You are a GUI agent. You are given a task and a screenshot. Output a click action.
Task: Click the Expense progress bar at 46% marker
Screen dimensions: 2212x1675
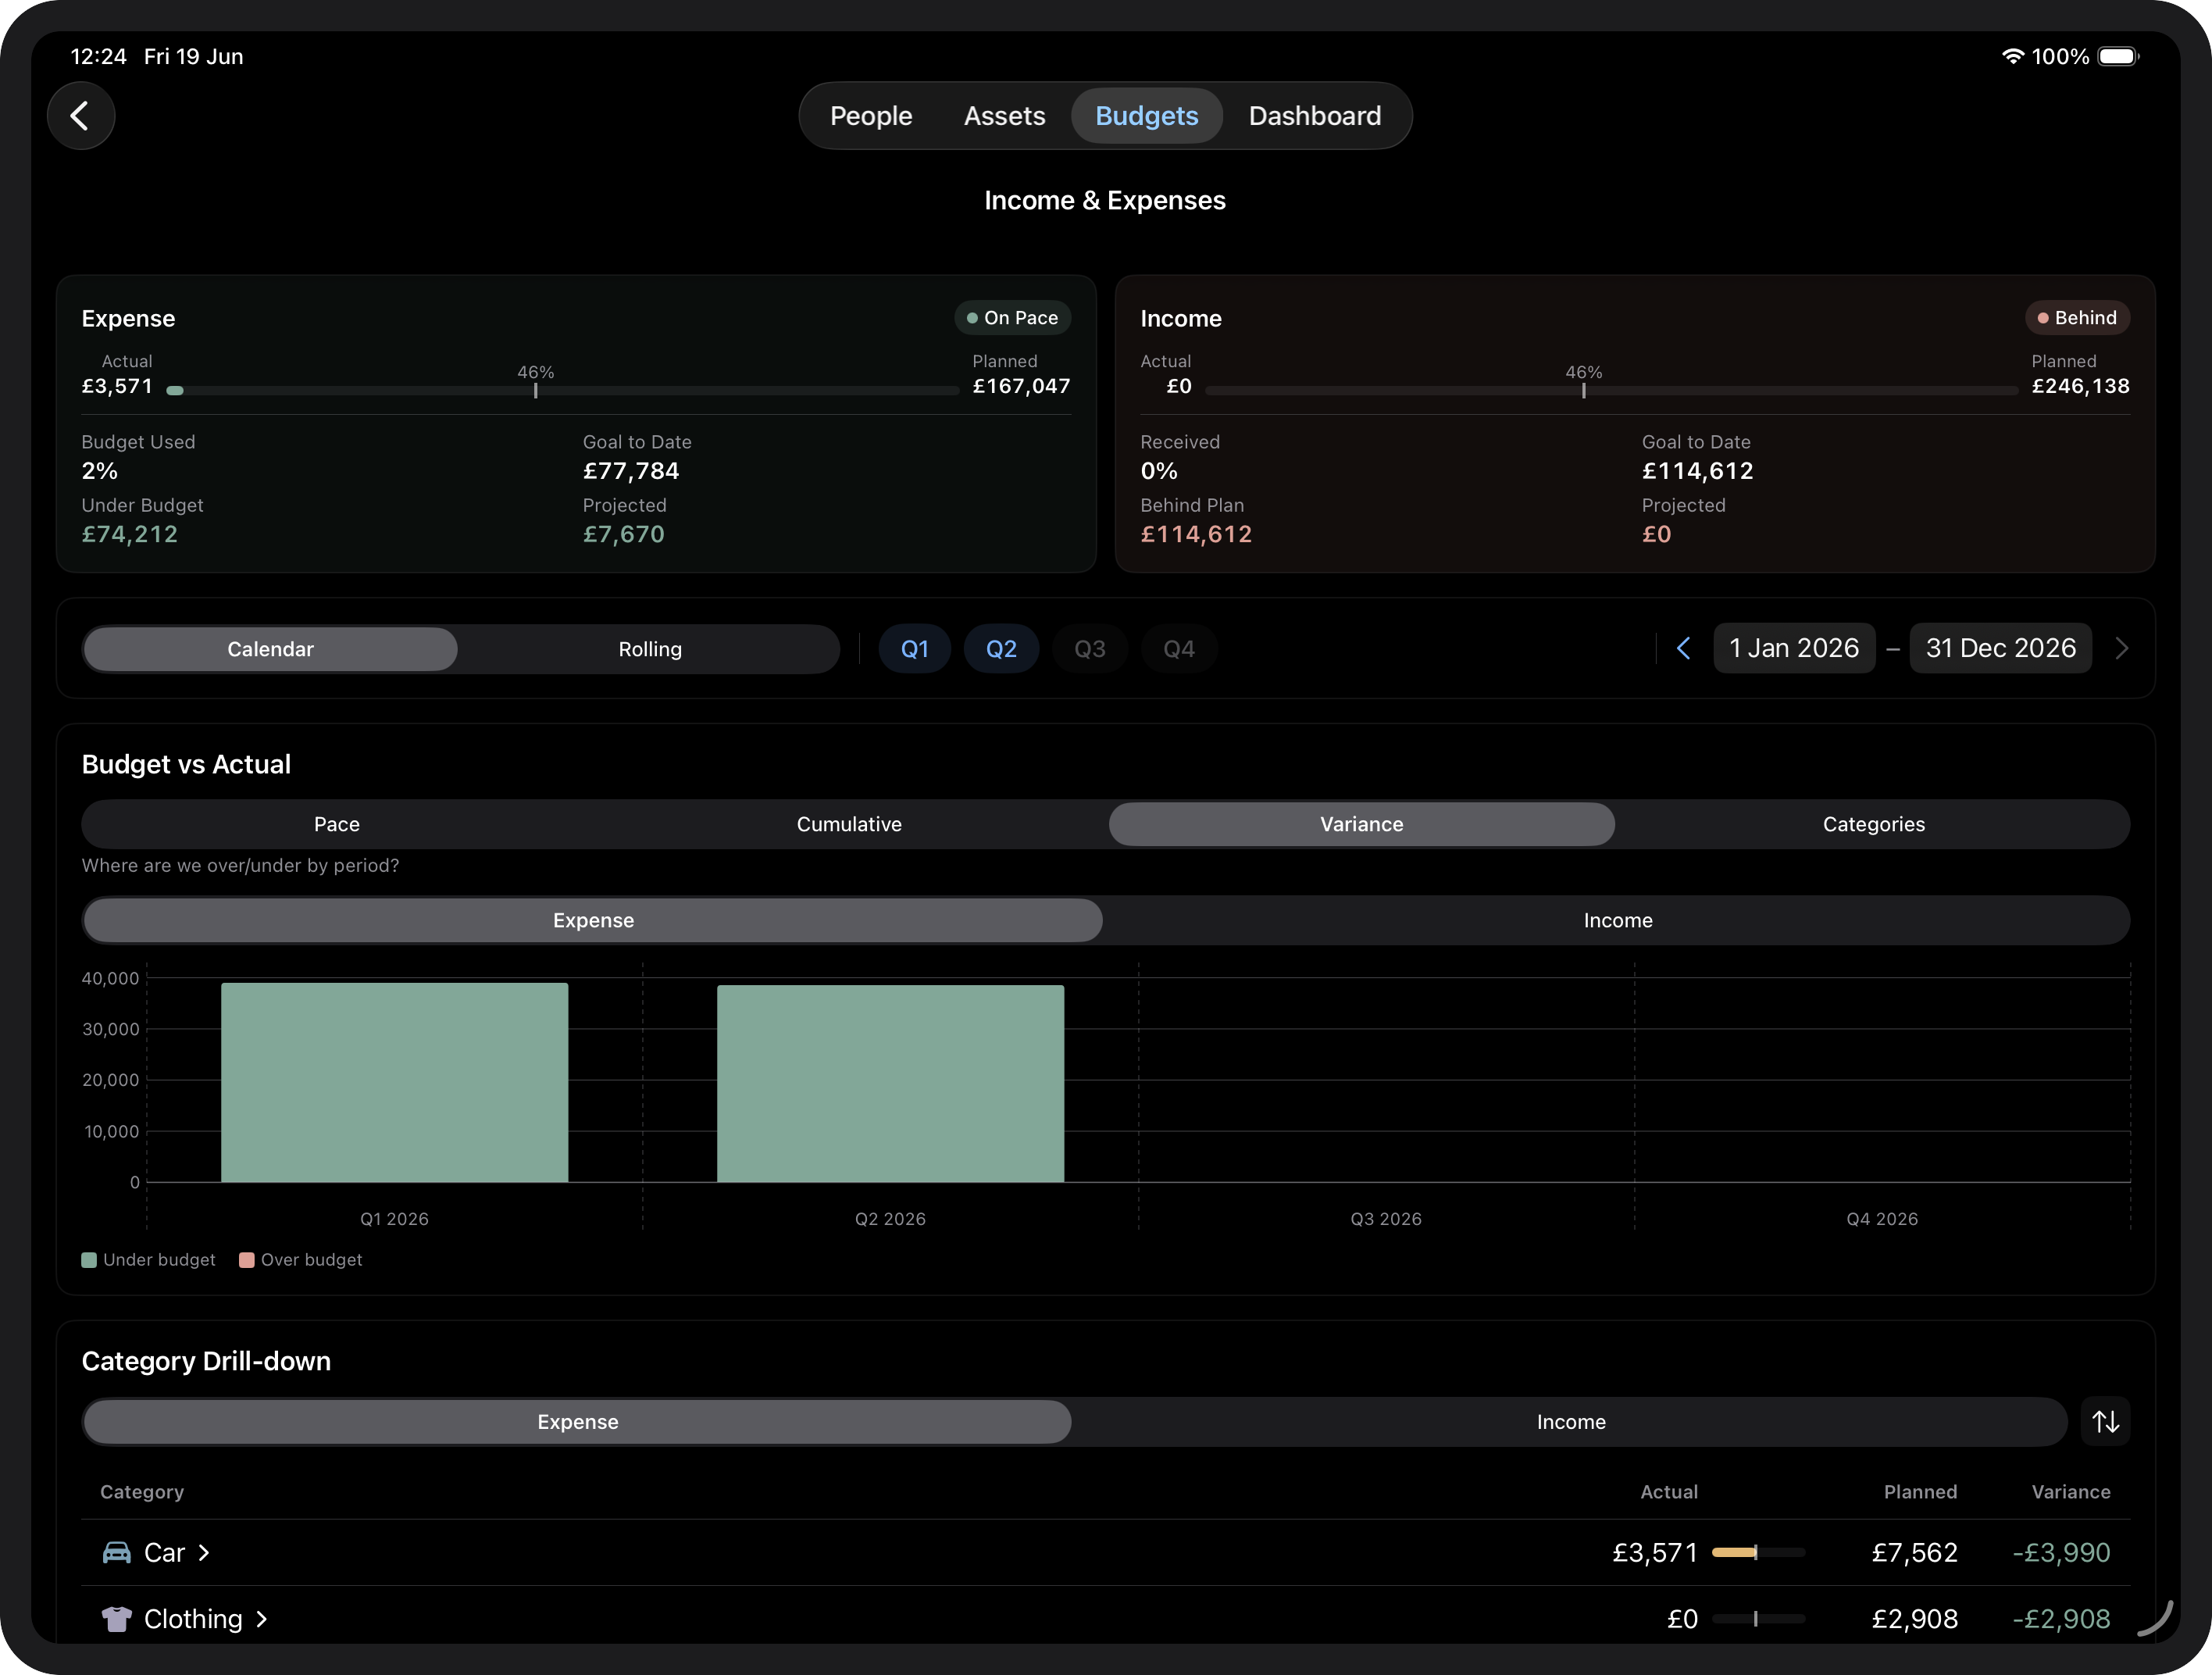pos(536,390)
